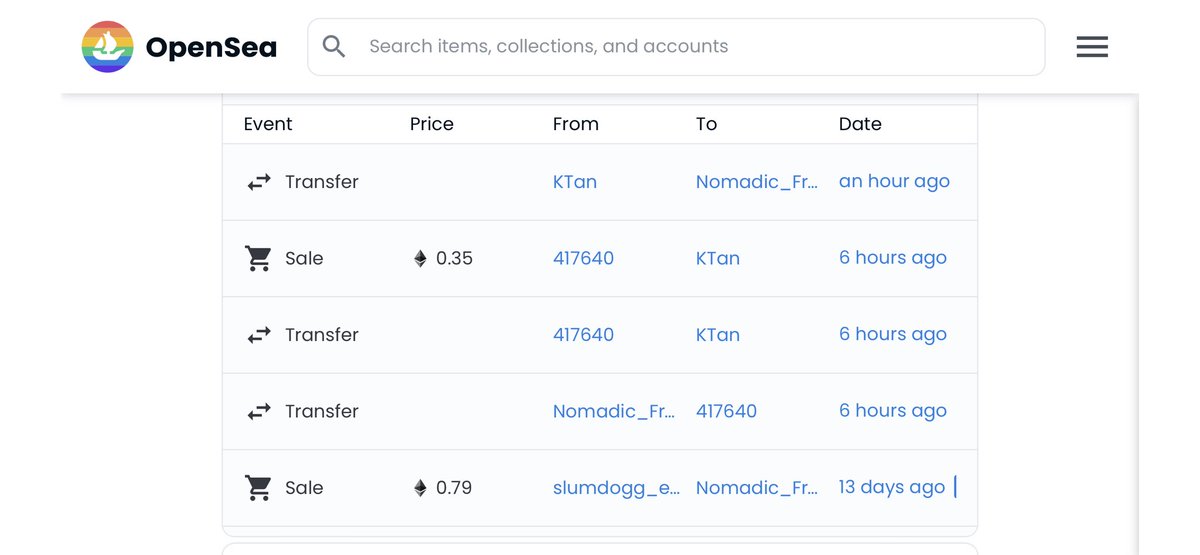Open the slumdogg_e... seller profile
The height and width of the screenshot is (555, 1200).
[616, 488]
